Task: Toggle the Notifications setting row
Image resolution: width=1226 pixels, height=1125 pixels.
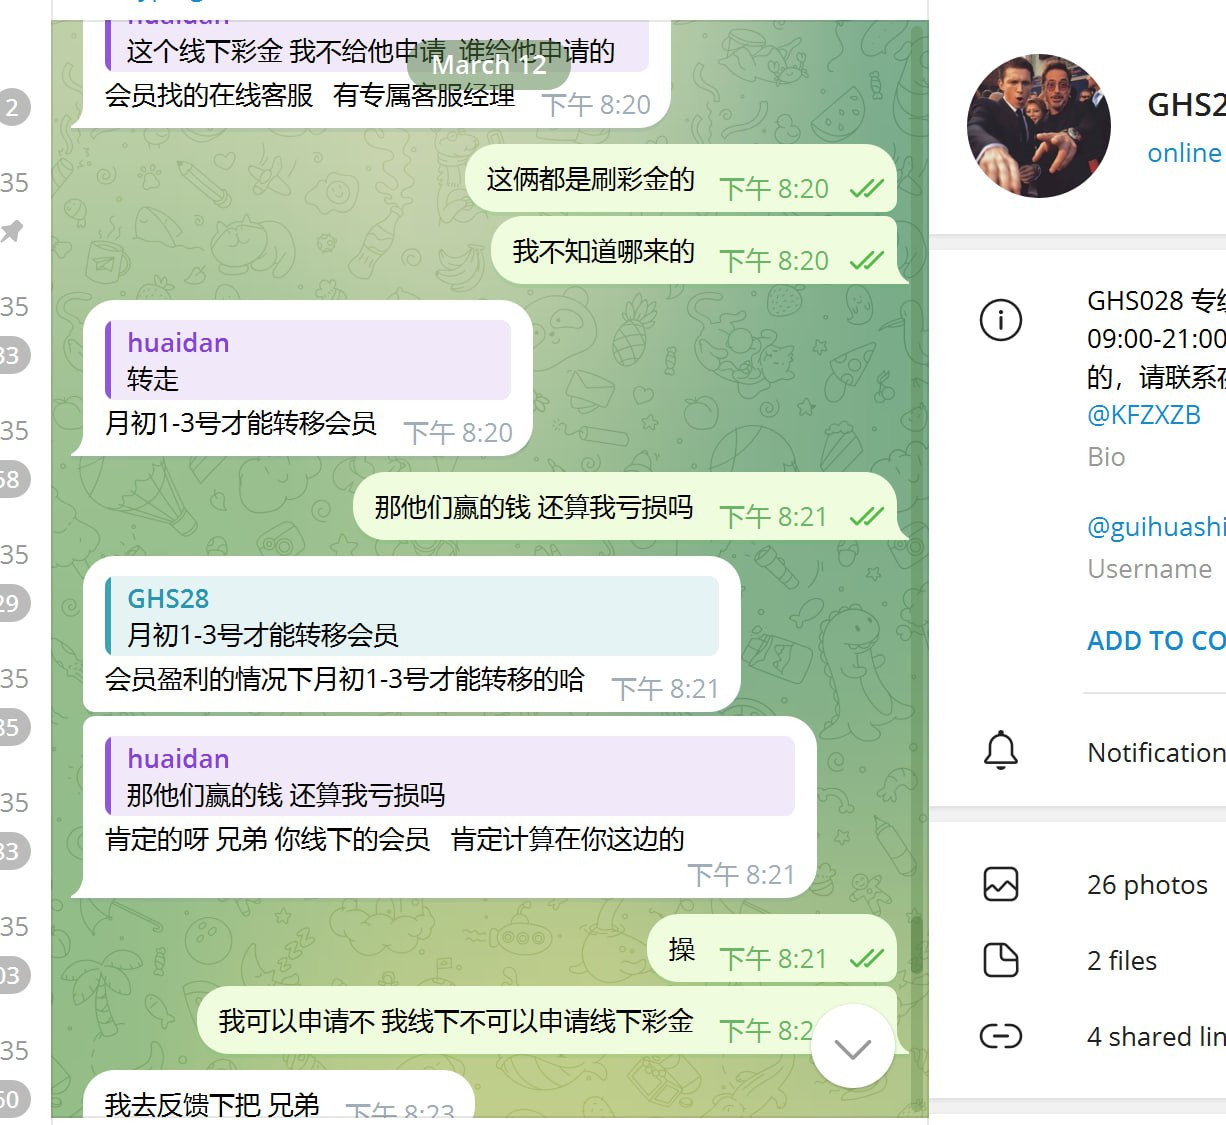Action: [x=1078, y=751]
